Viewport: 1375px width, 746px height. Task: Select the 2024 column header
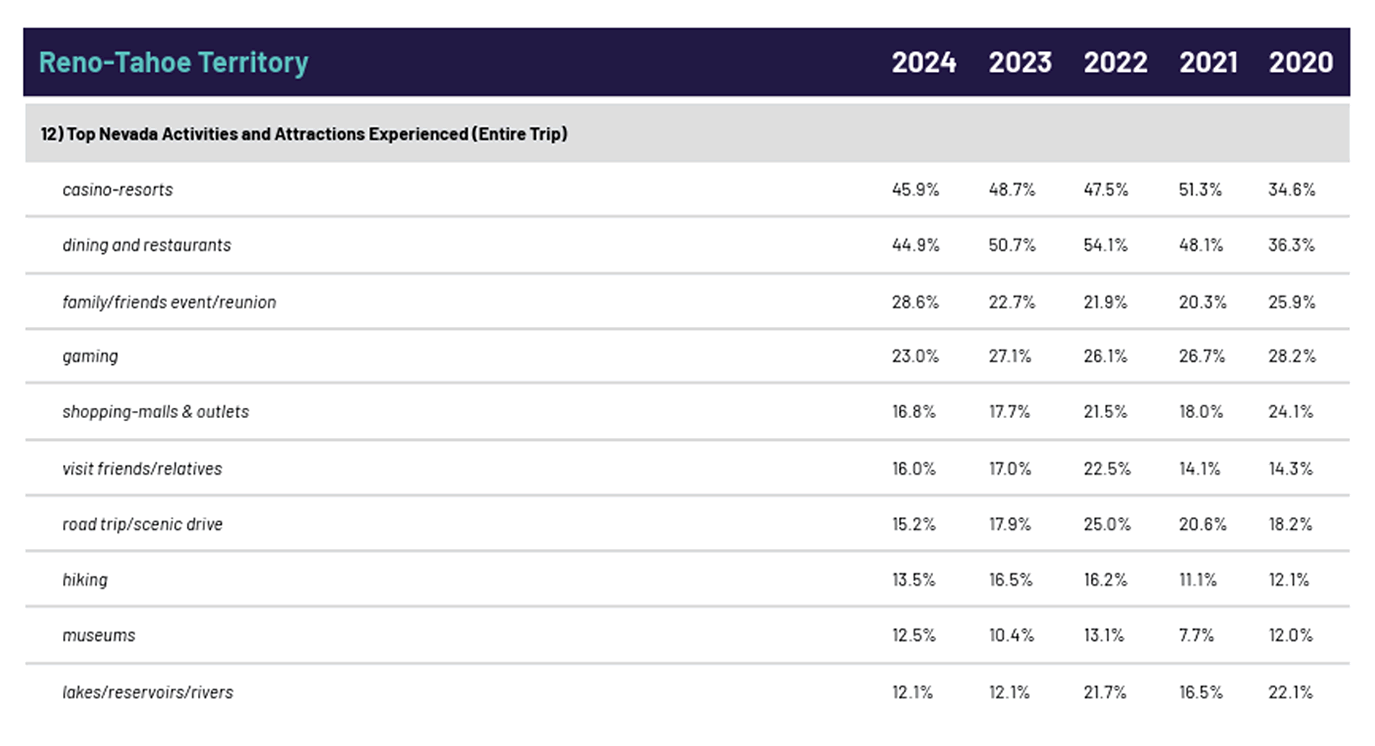click(x=923, y=62)
